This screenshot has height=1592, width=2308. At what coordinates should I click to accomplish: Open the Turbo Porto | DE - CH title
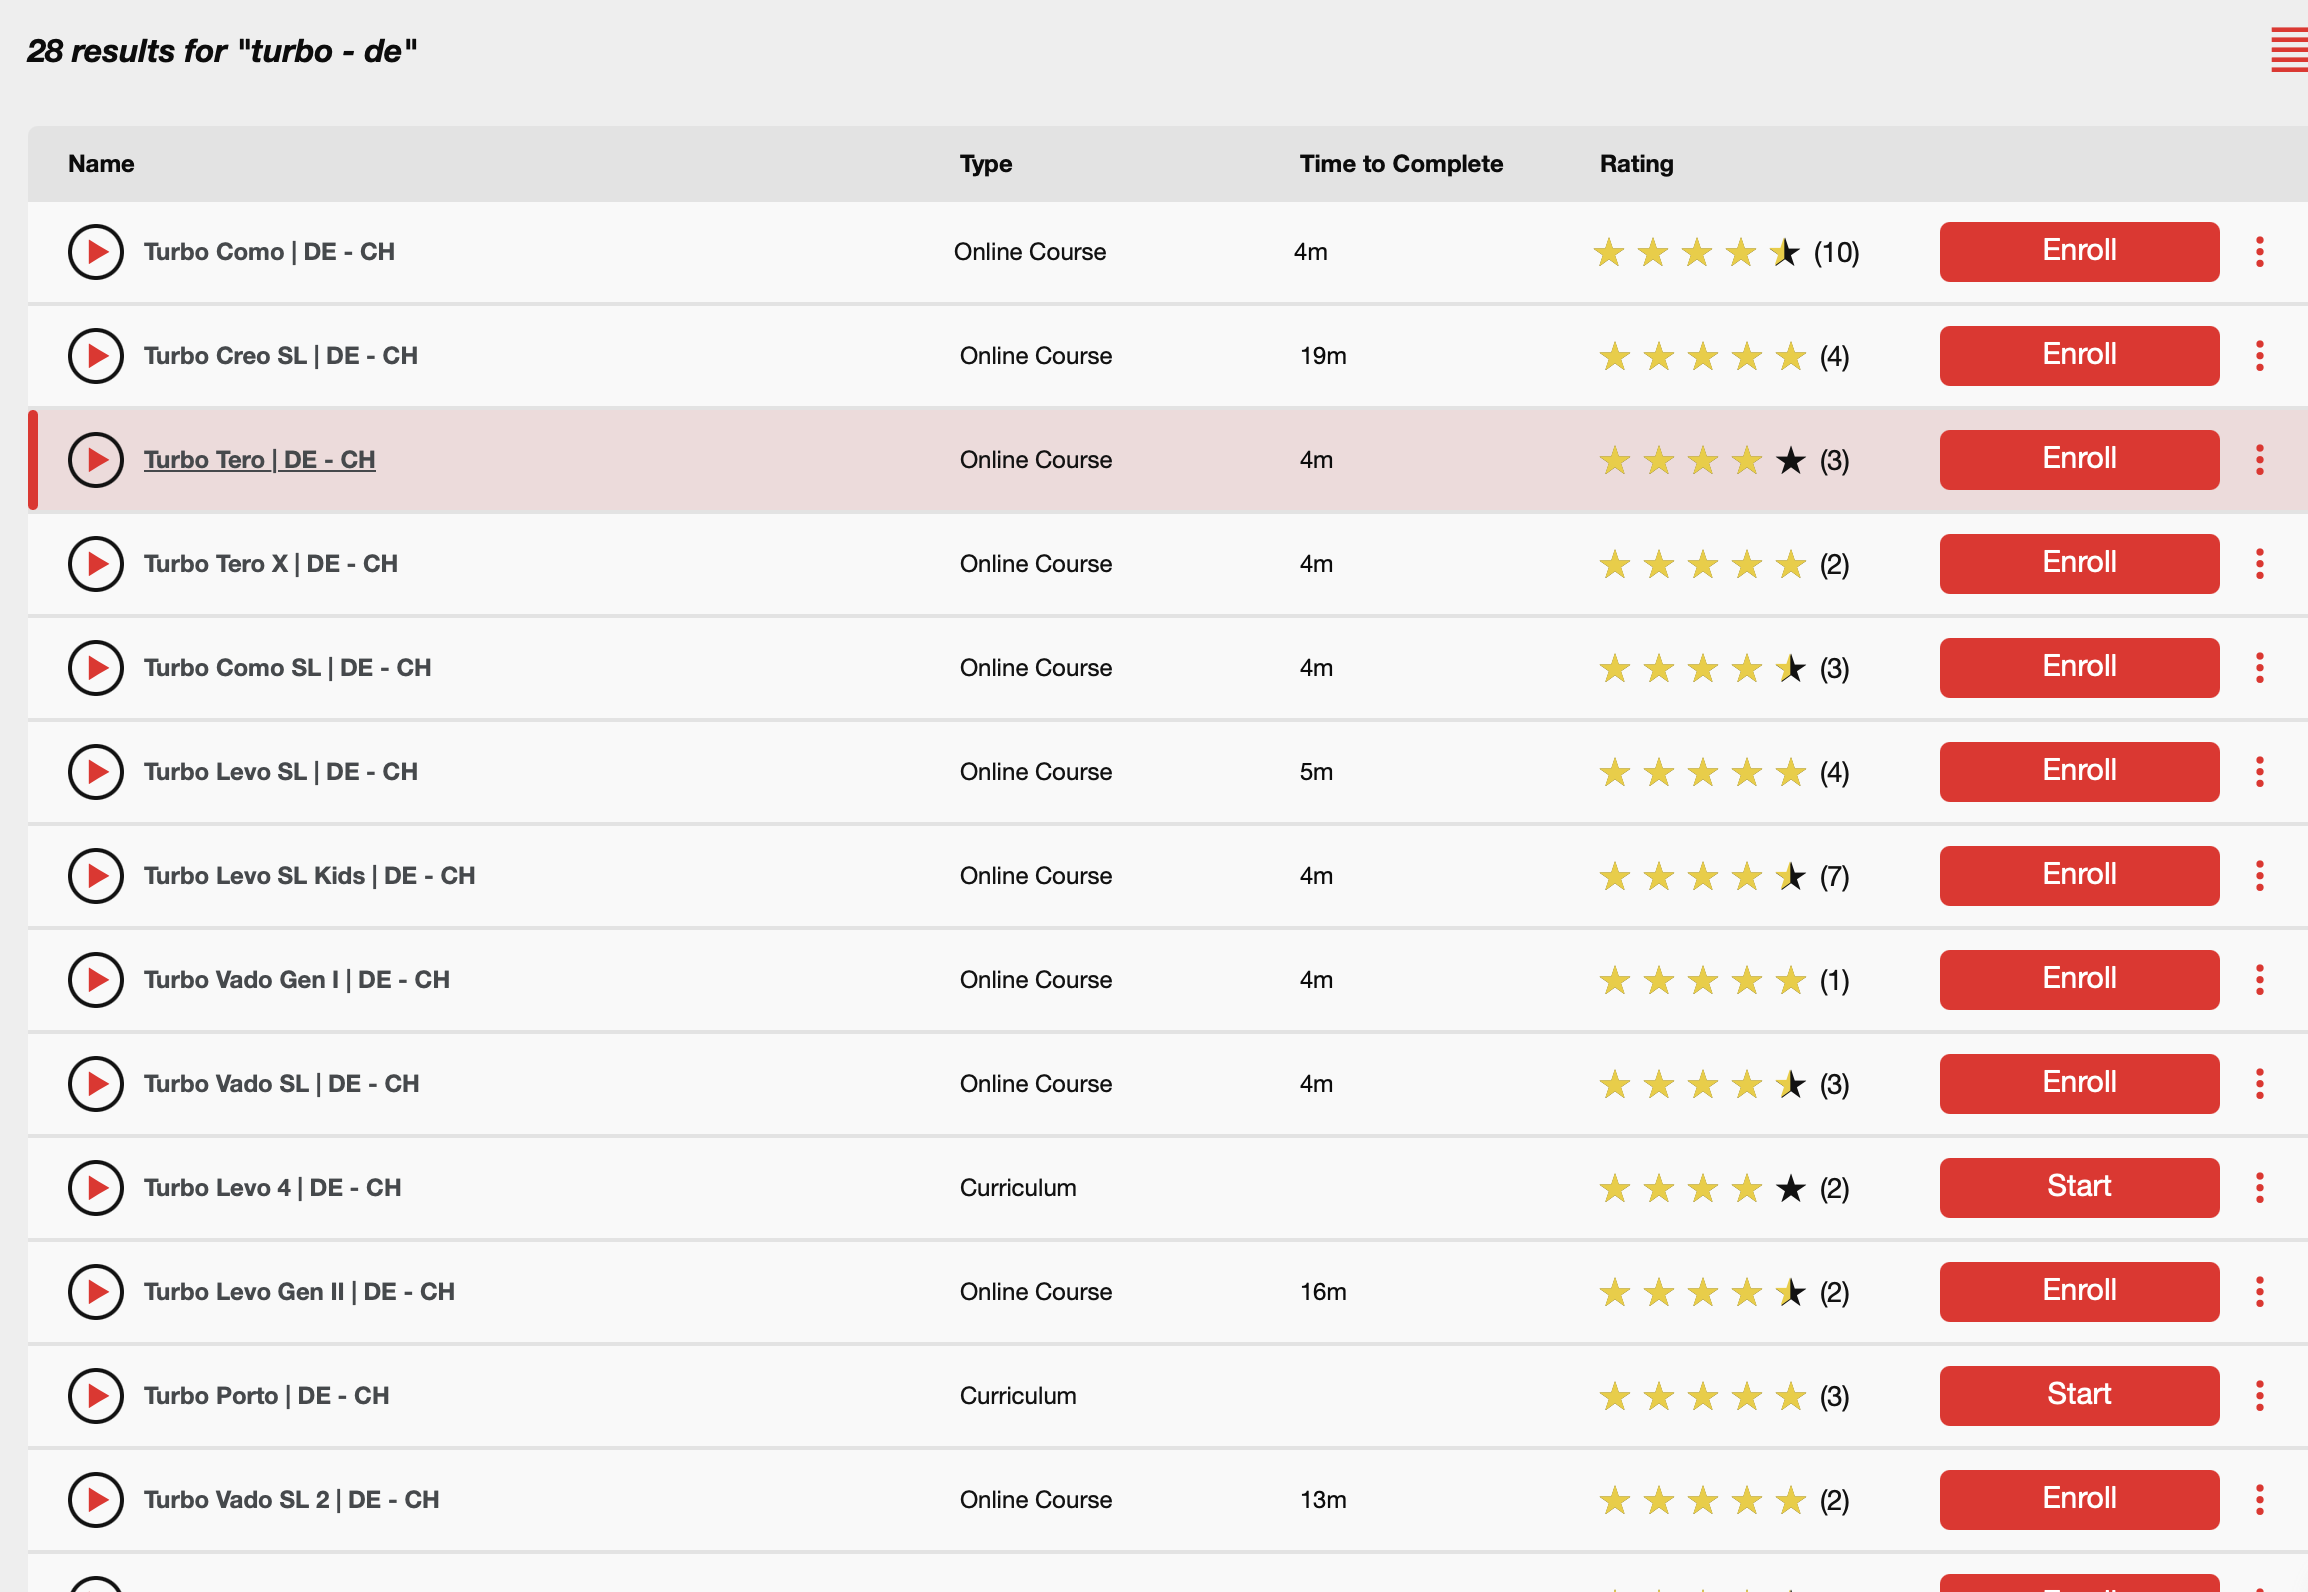click(x=266, y=1396)
